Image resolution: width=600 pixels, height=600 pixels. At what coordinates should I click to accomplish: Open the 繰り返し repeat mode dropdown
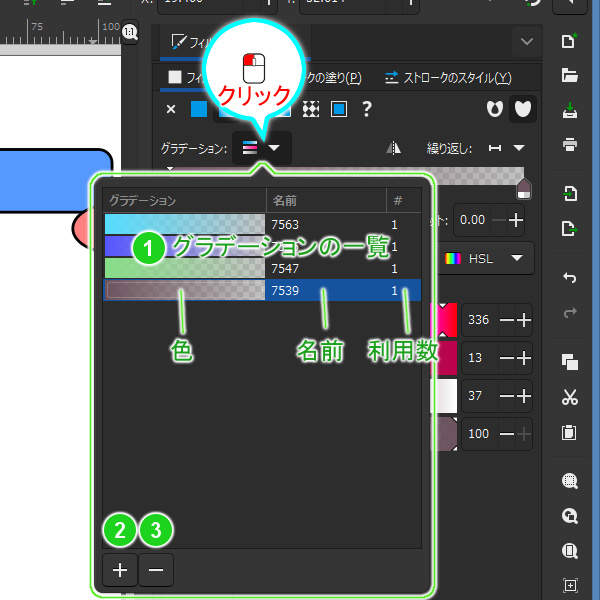coord(507,148)
